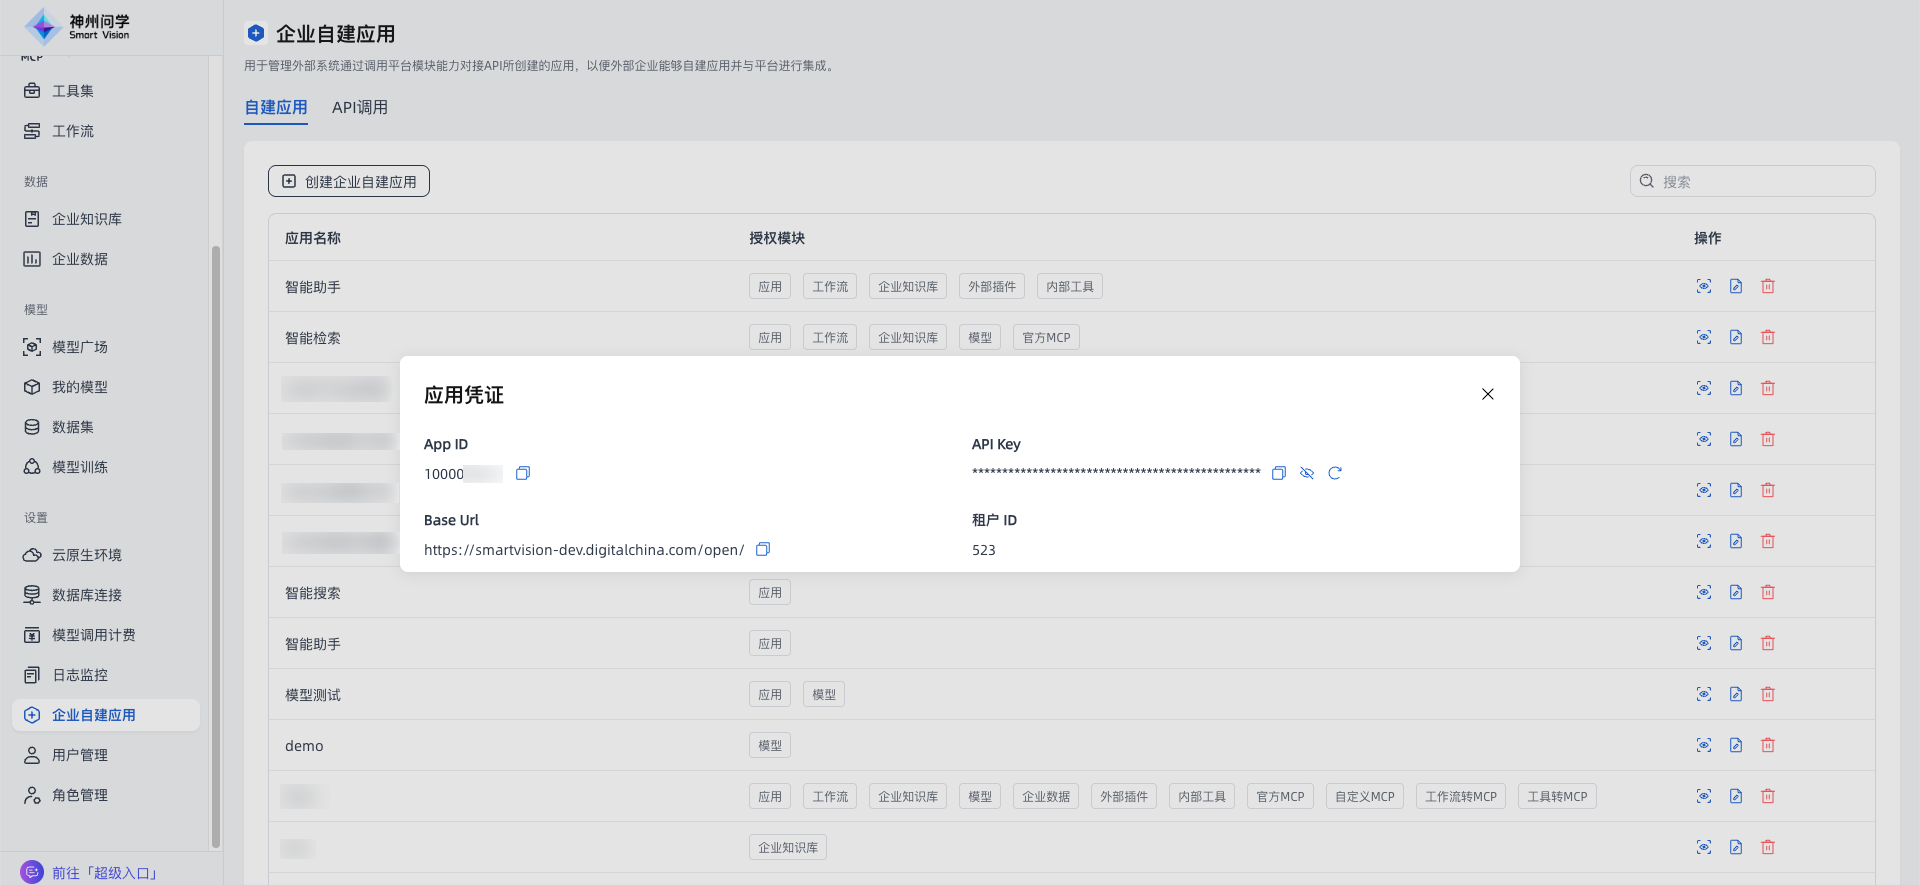Edit the 智能搜索 application

click(1735, 592)
